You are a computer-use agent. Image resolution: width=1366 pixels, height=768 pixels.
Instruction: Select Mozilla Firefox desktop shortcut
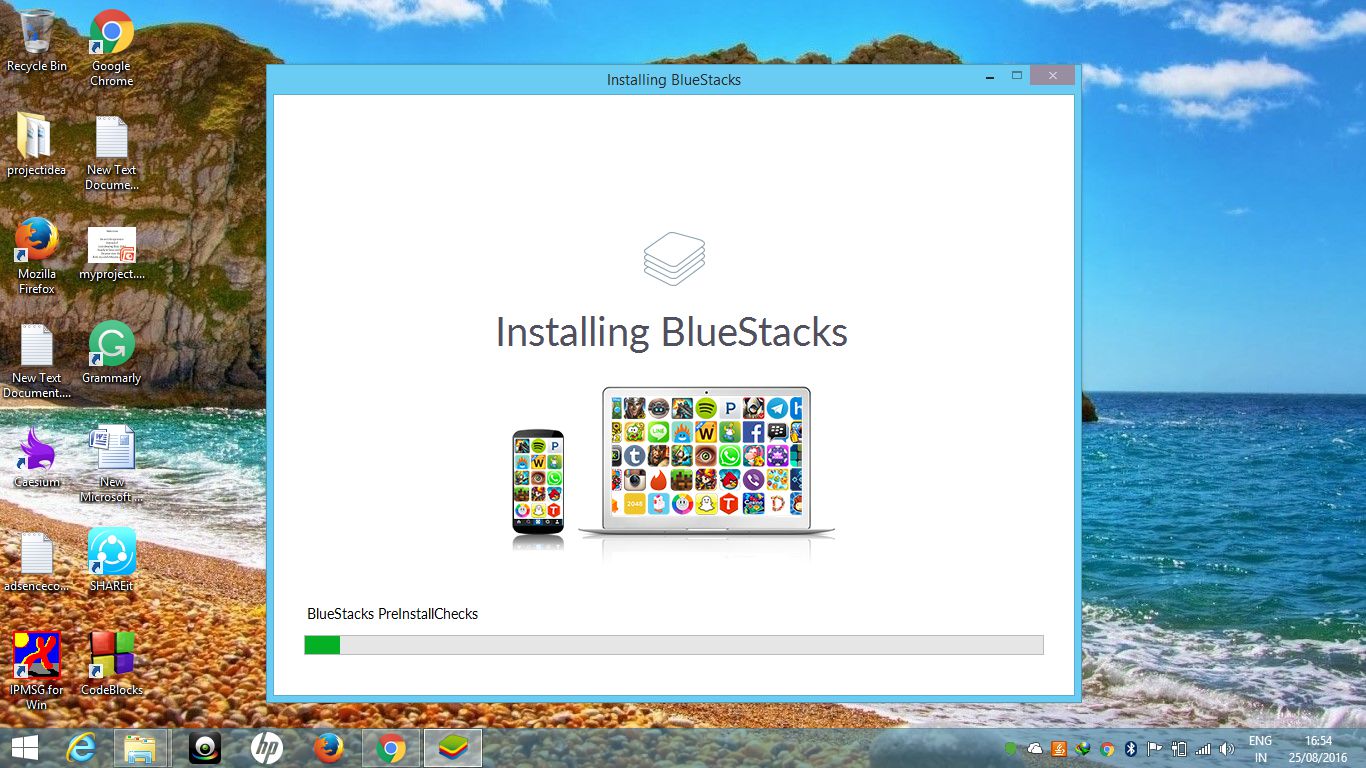point(37,256)
